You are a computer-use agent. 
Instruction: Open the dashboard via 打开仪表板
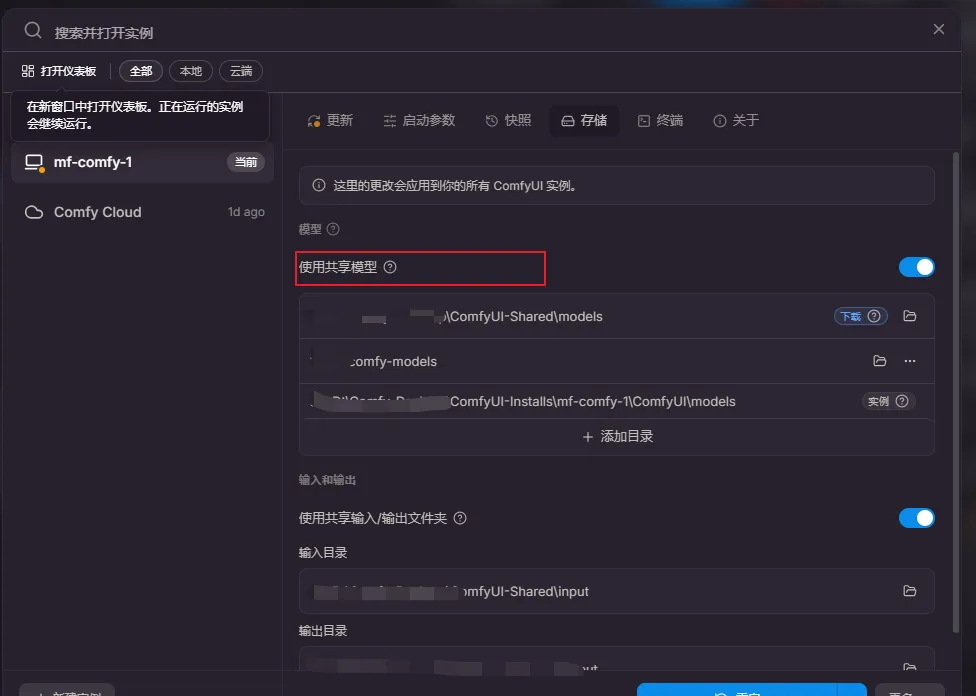(x=59, y=71)
